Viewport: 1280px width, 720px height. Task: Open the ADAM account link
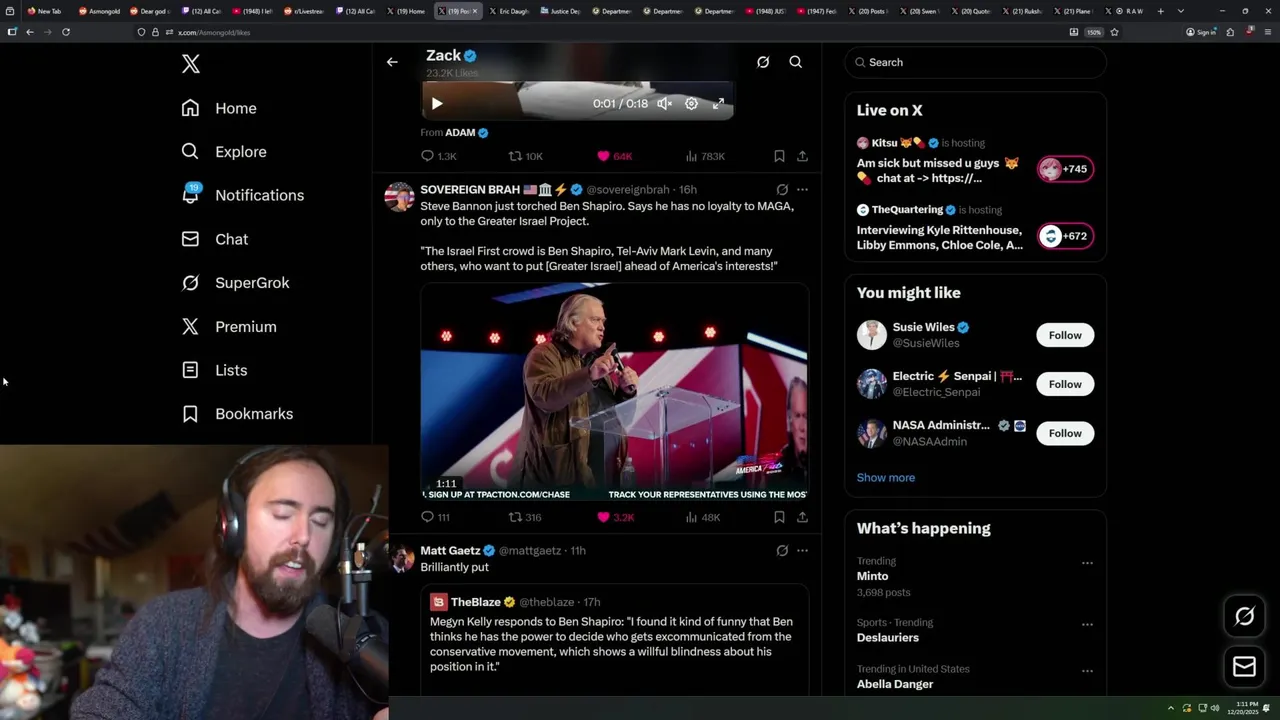[x=460, y=132]
